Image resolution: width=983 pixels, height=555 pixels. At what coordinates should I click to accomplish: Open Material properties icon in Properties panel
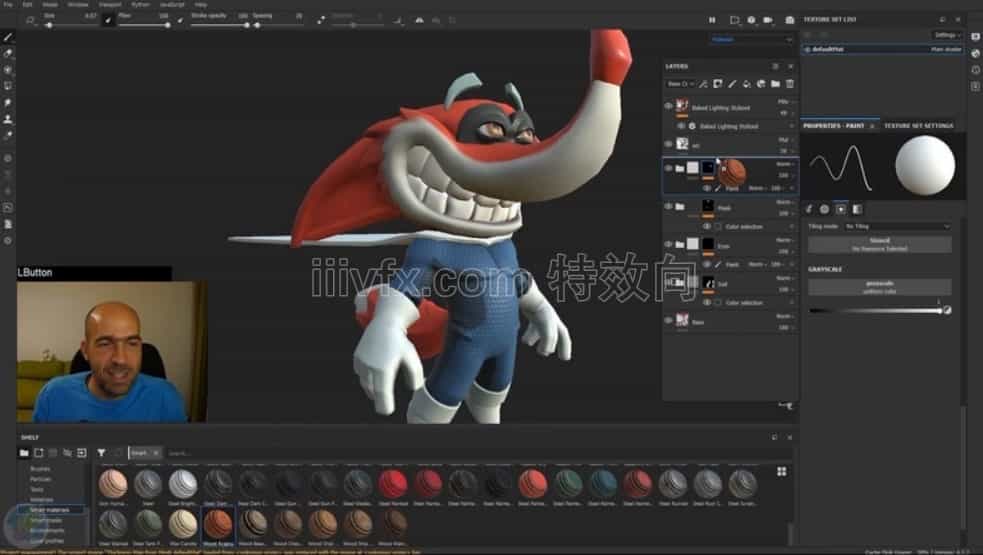pyautogui.click(x=858, y=209)
